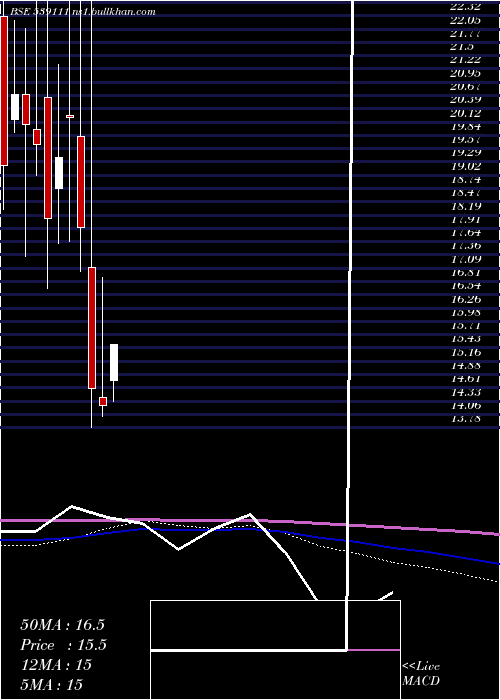Open the <<Live MACD link
This screenshot has height=700, width=500.
421,673
